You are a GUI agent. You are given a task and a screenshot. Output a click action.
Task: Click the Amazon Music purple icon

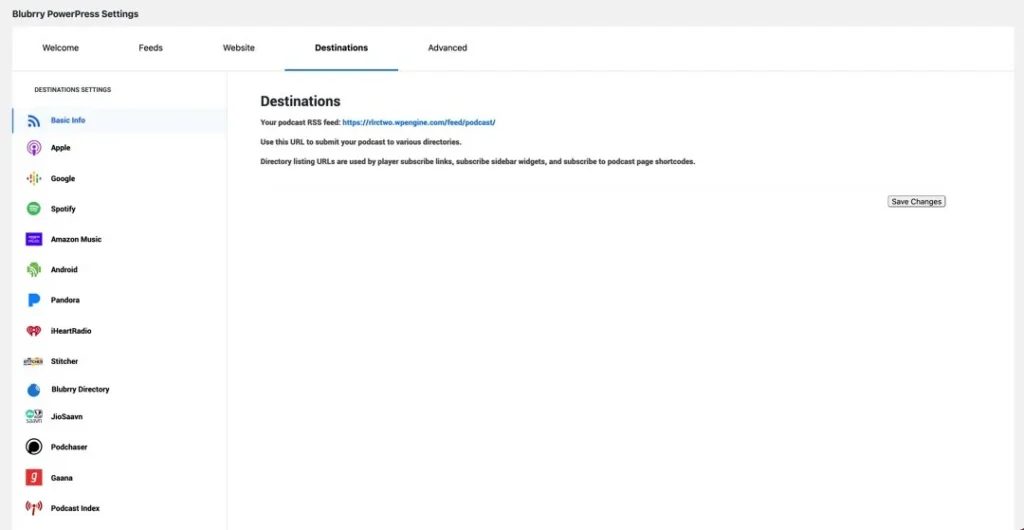pyautogui.click(x=34, y=240)
